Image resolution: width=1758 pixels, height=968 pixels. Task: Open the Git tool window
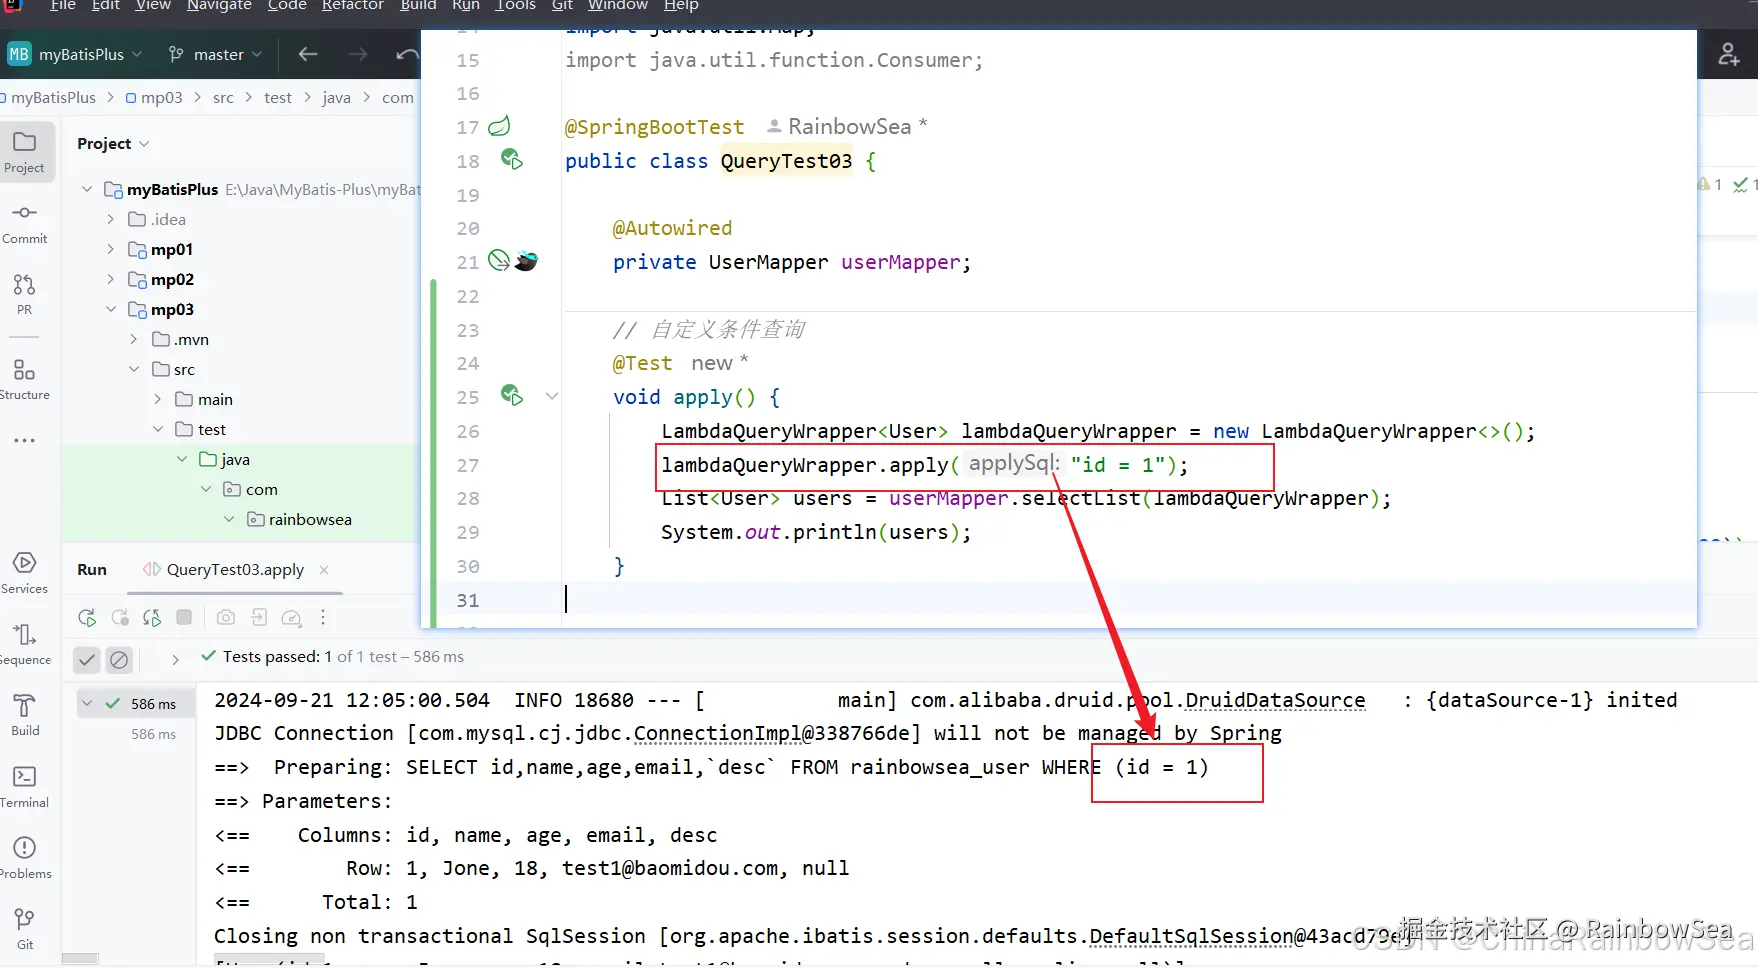[24, 929]
